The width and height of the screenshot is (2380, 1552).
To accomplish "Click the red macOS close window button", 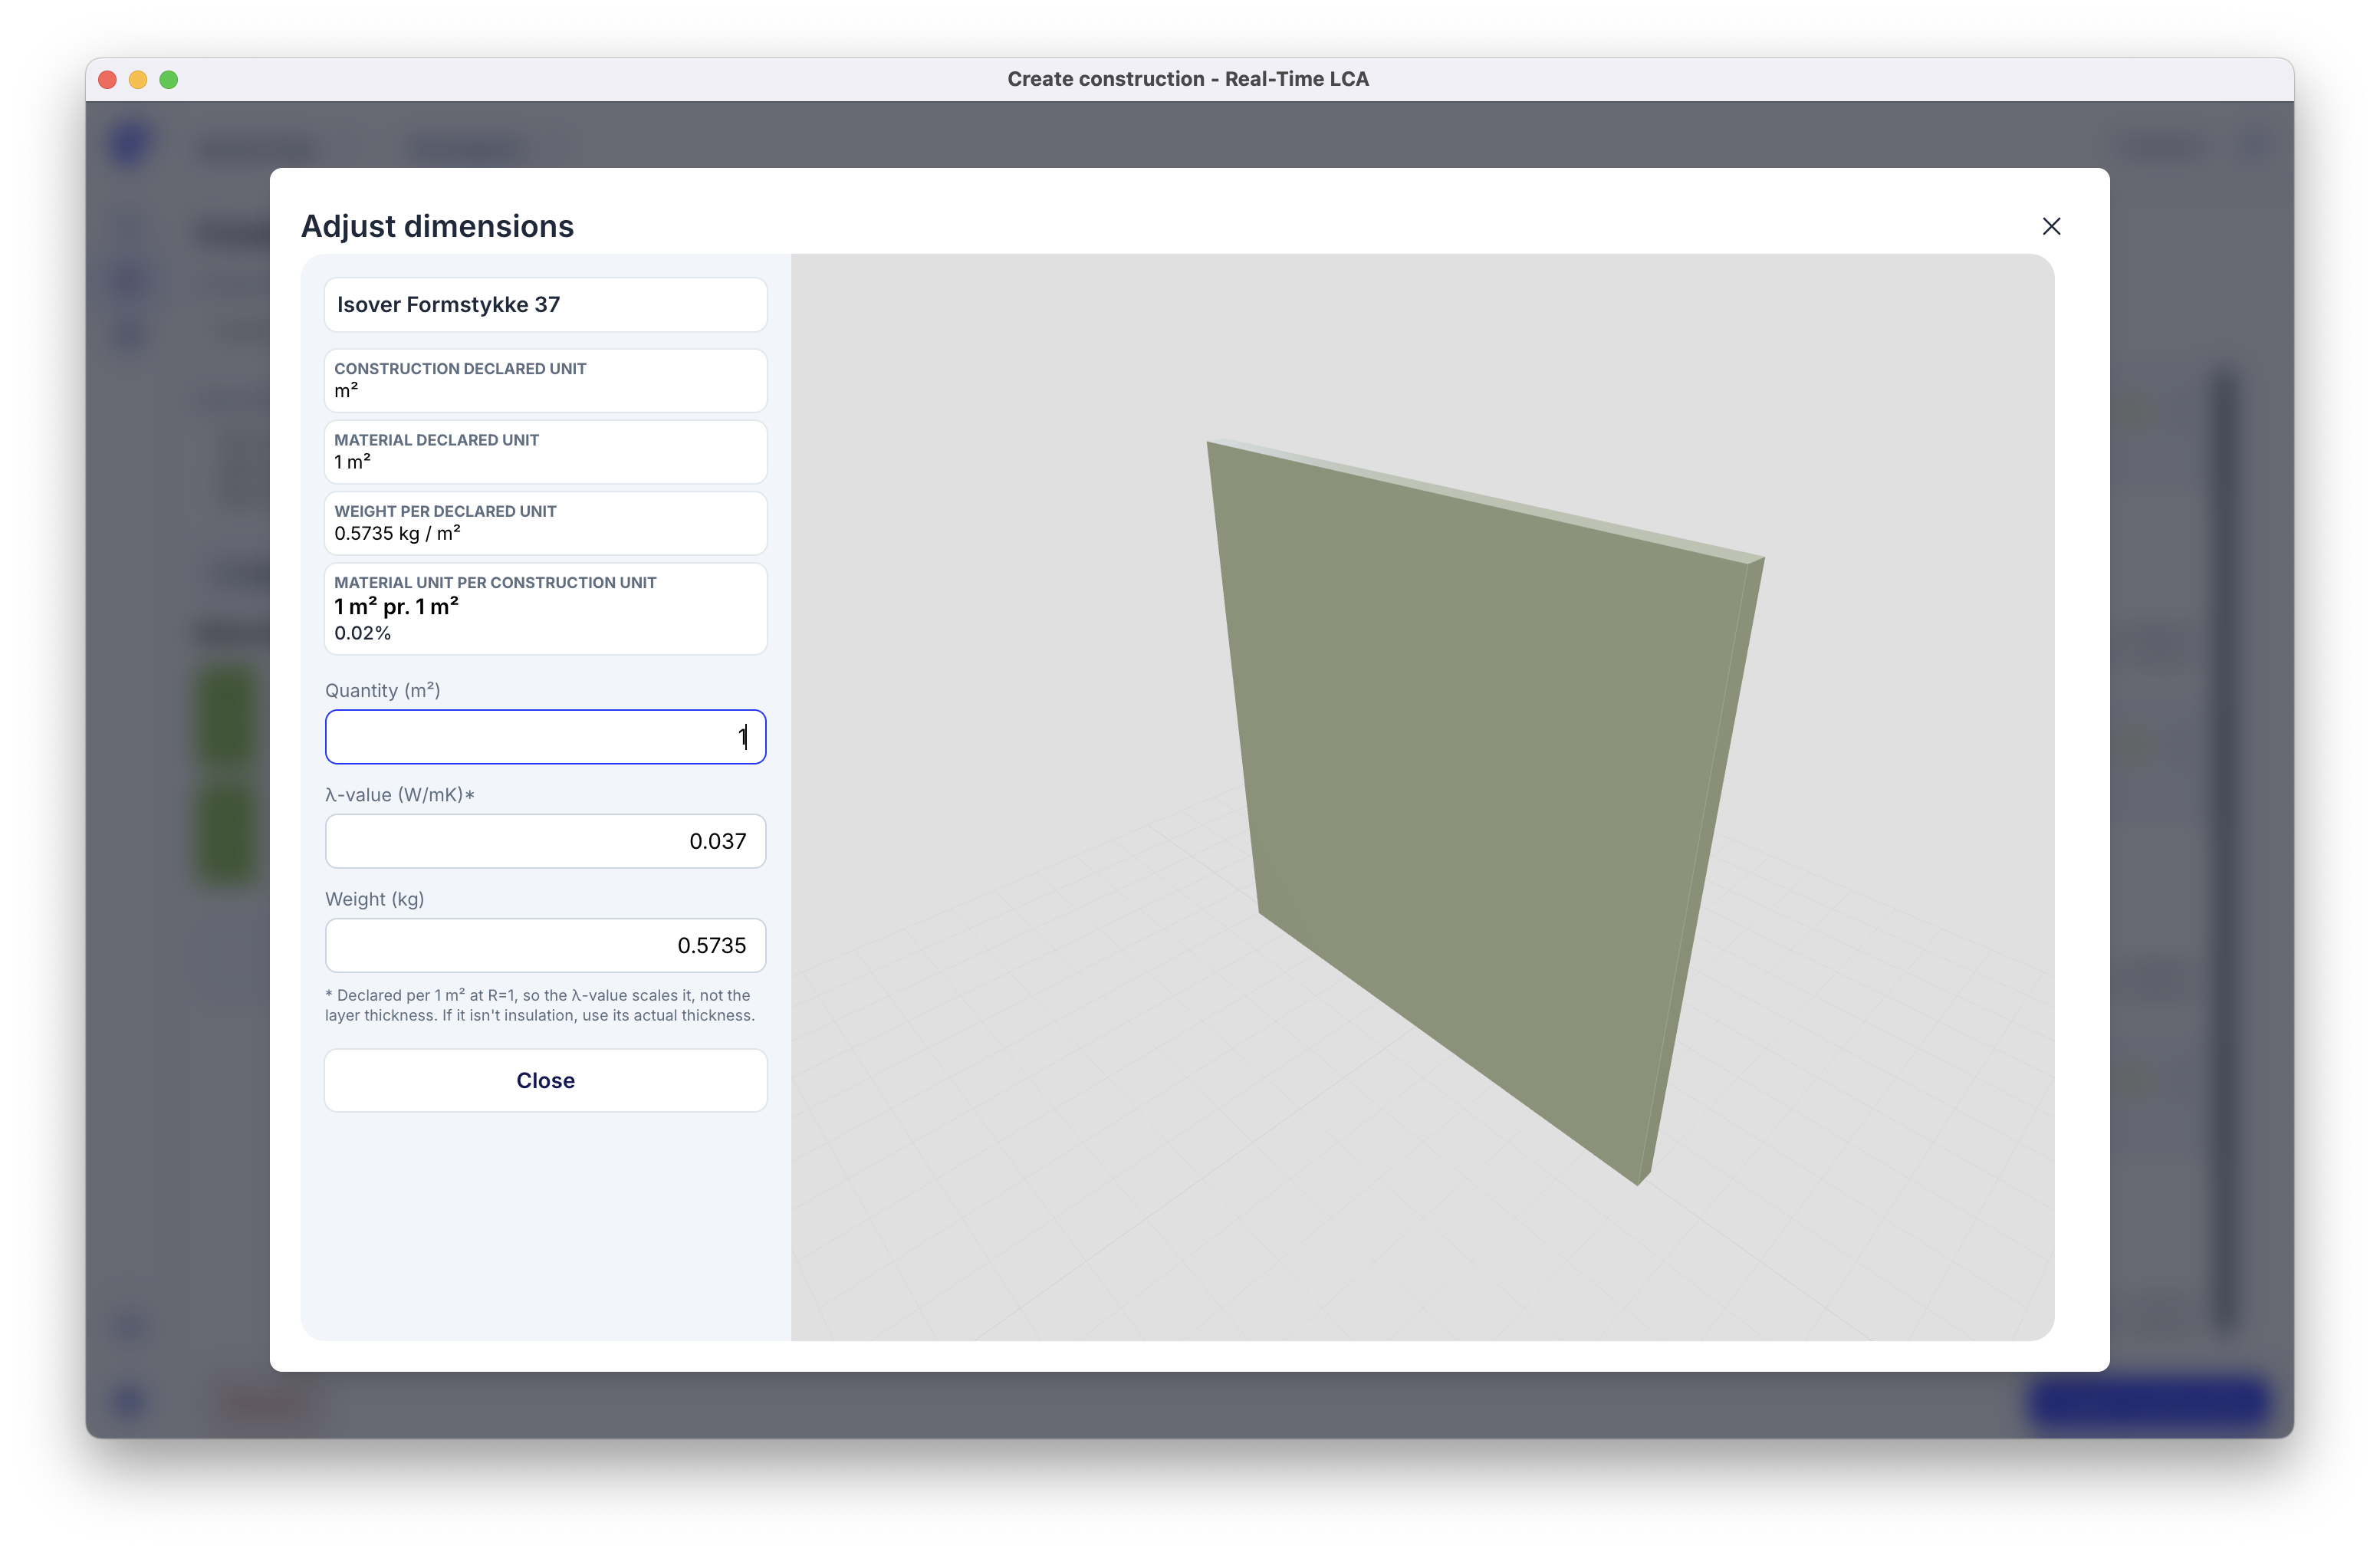I will [x=108, y=79].
